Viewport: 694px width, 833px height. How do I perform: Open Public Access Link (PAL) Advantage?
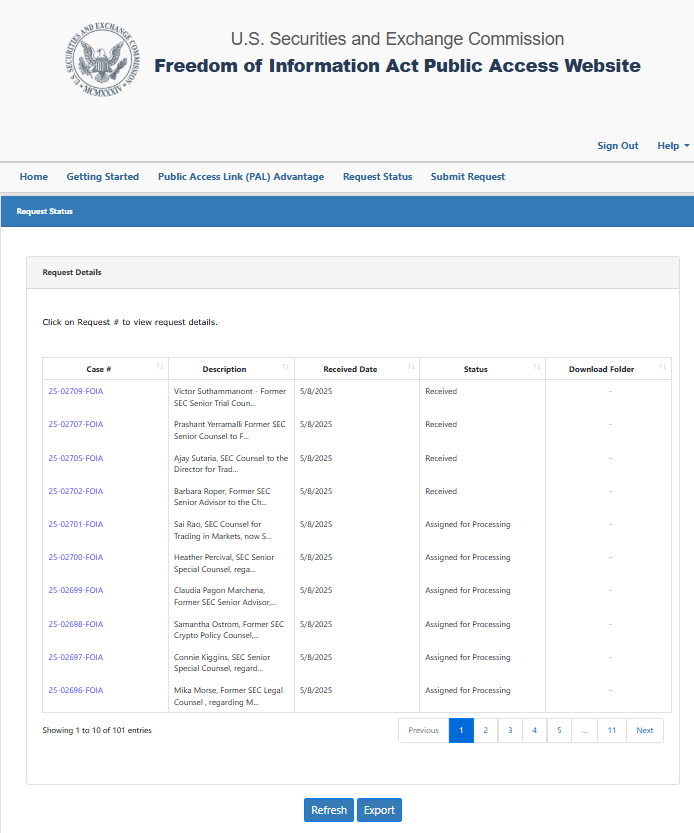[x=241, y=177]
